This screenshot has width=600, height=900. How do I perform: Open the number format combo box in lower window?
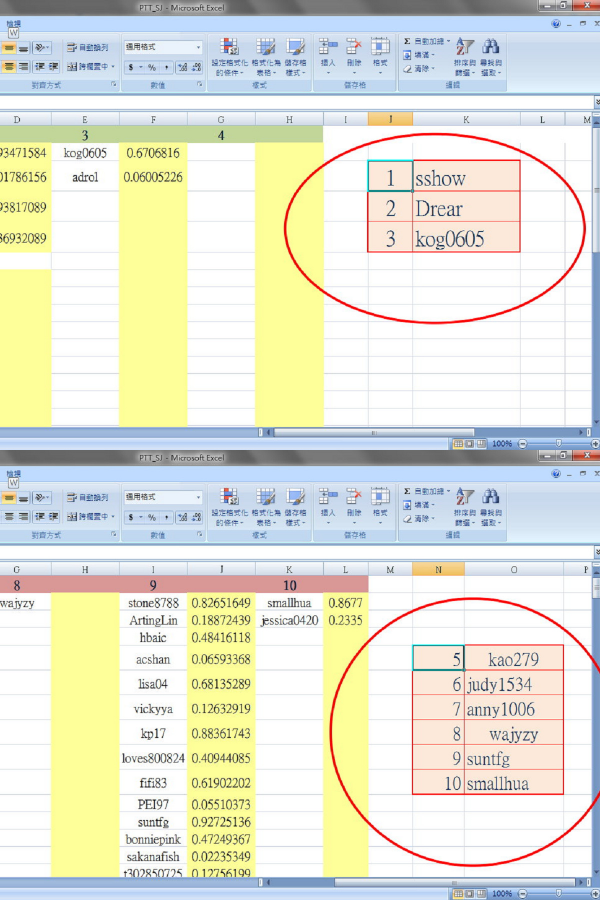[x=163, y=497]
